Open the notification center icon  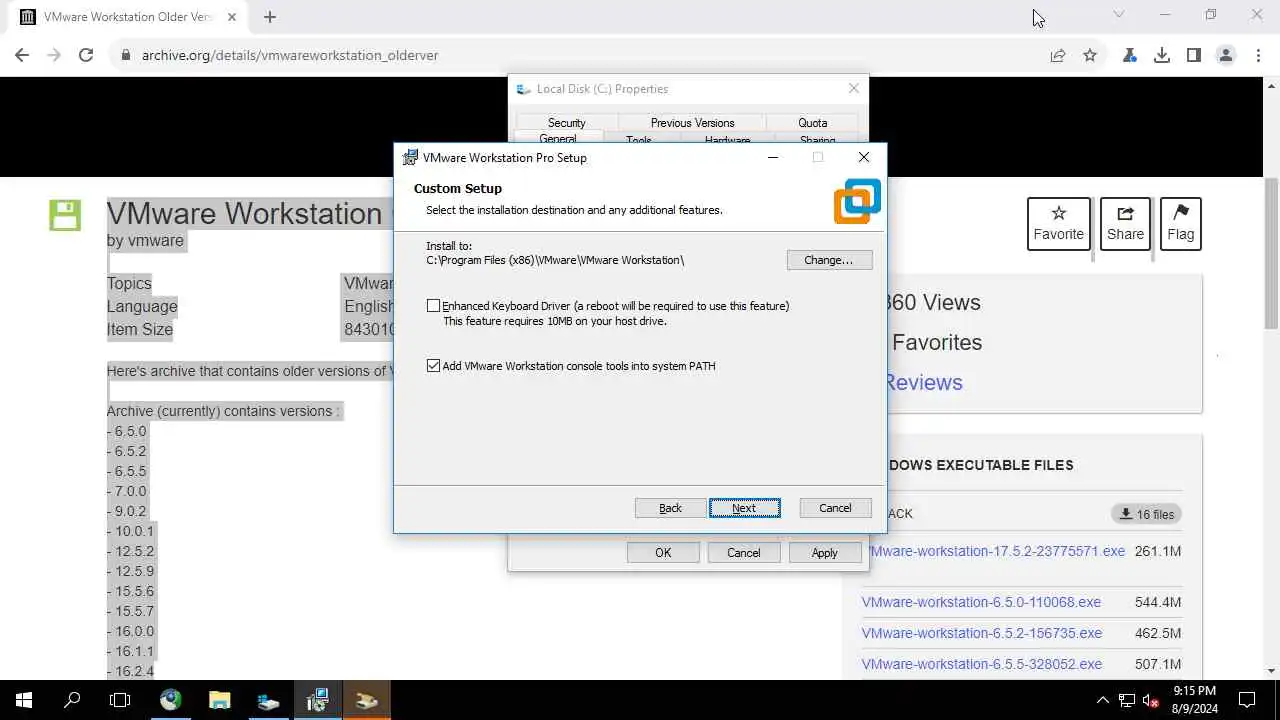1247,700
